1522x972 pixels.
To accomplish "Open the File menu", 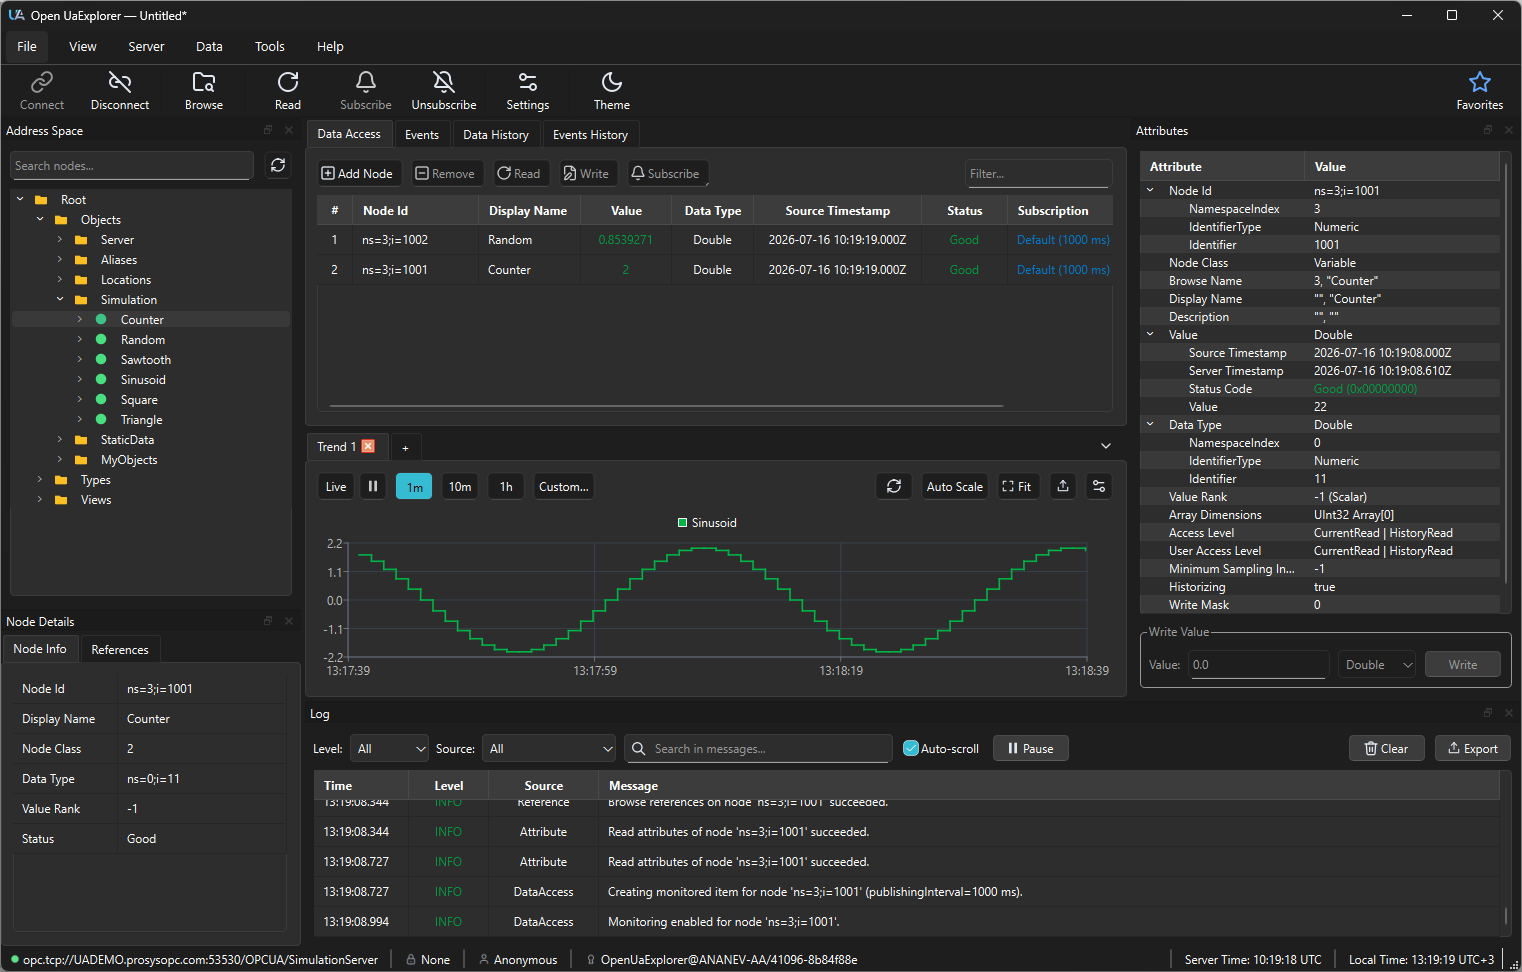I will (x=27, y=46).
